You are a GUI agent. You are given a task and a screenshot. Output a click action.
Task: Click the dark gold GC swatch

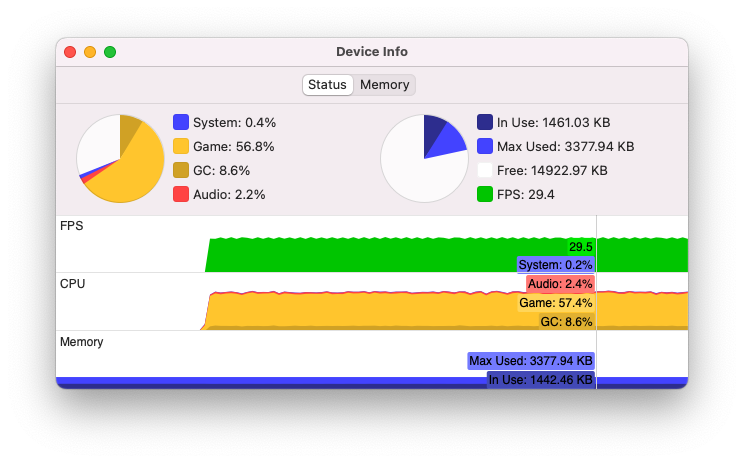pos(181,170)
